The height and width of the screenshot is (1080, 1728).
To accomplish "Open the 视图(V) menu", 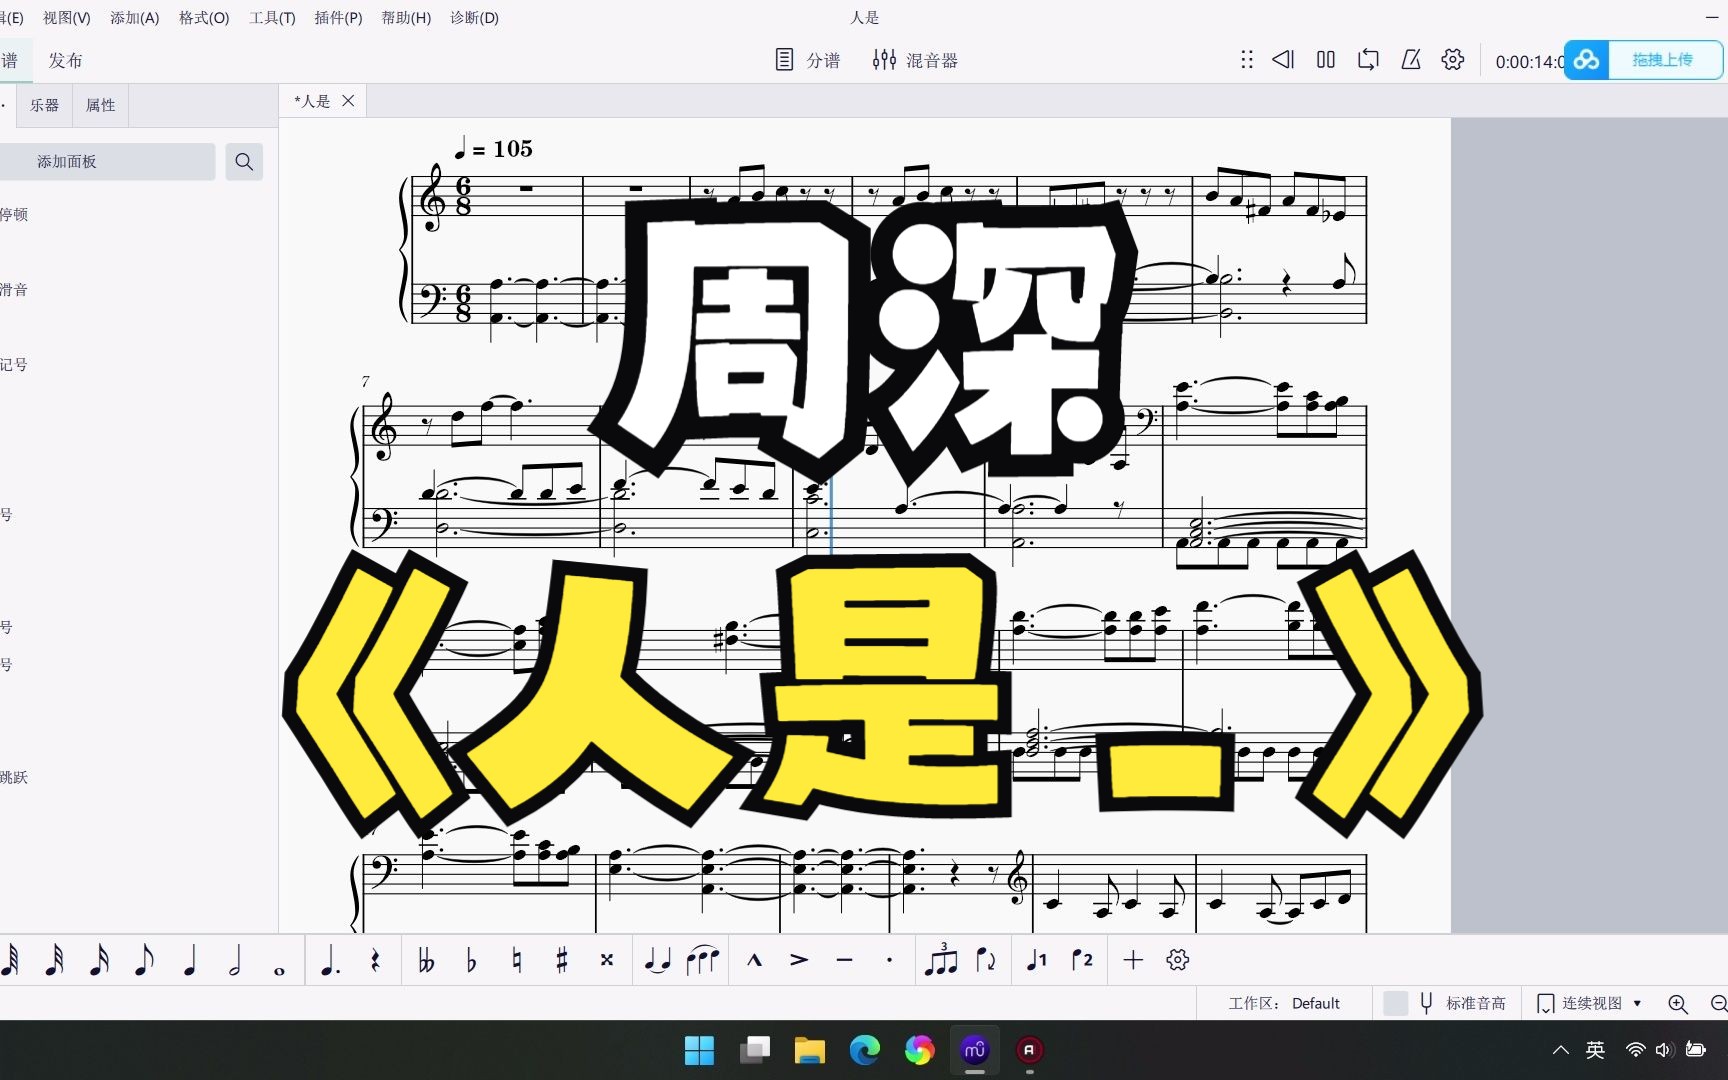I will 66,18.
